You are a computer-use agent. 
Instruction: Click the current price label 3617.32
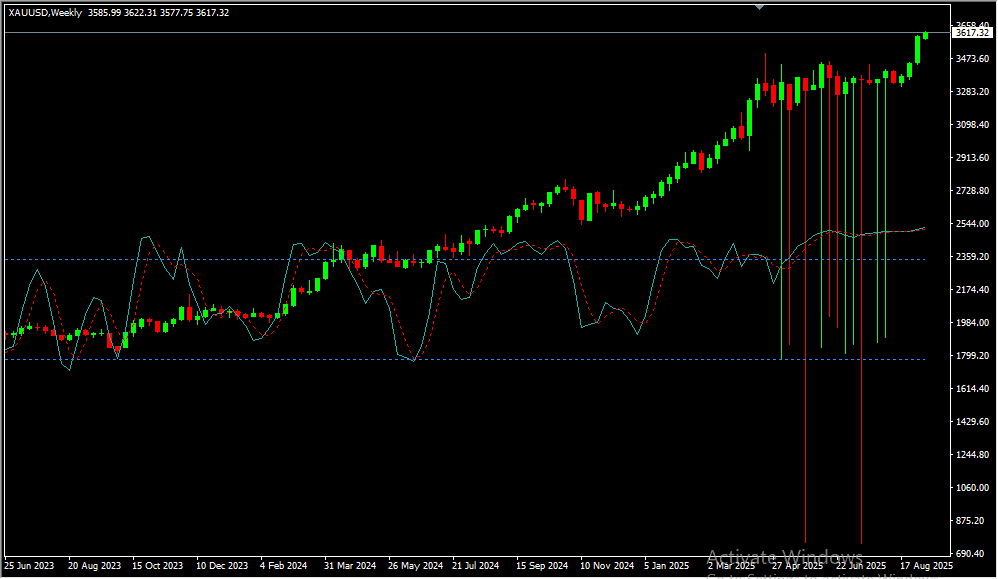(972, 33)
